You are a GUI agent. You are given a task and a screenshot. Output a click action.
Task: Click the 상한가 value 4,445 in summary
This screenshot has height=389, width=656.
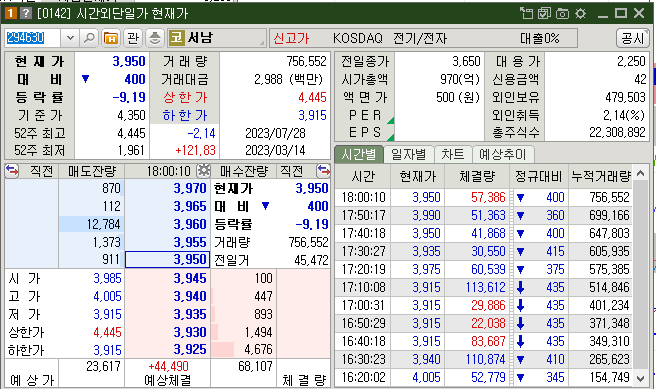coord(312,97)
